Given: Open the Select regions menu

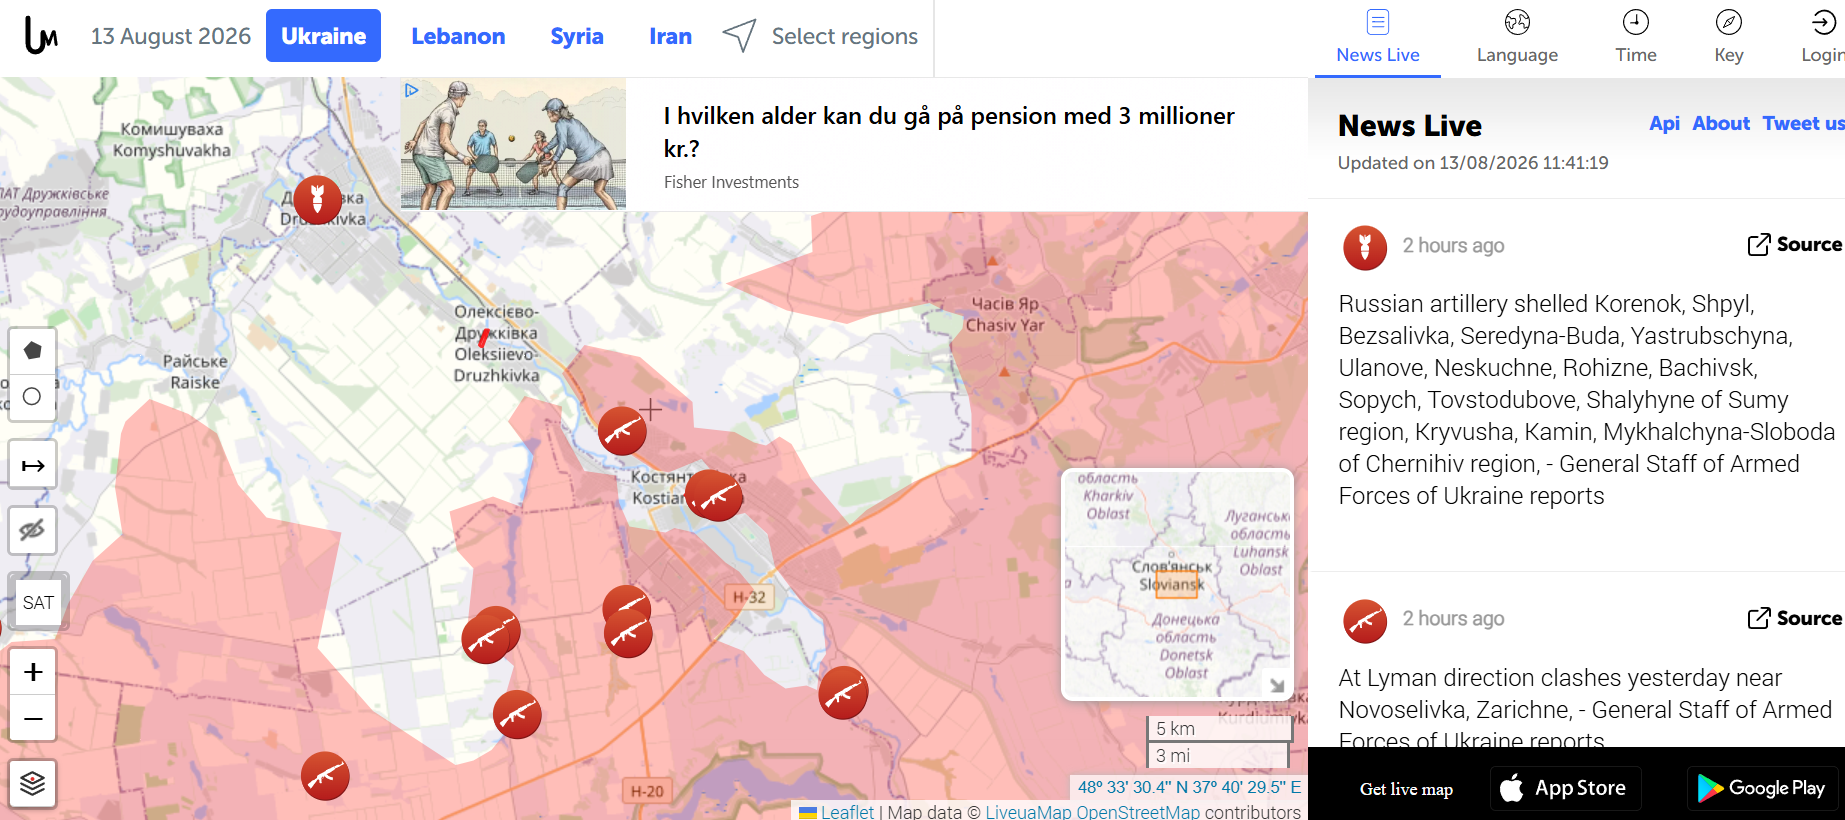Looking at the screenshot, I should (x=820, y=36).
